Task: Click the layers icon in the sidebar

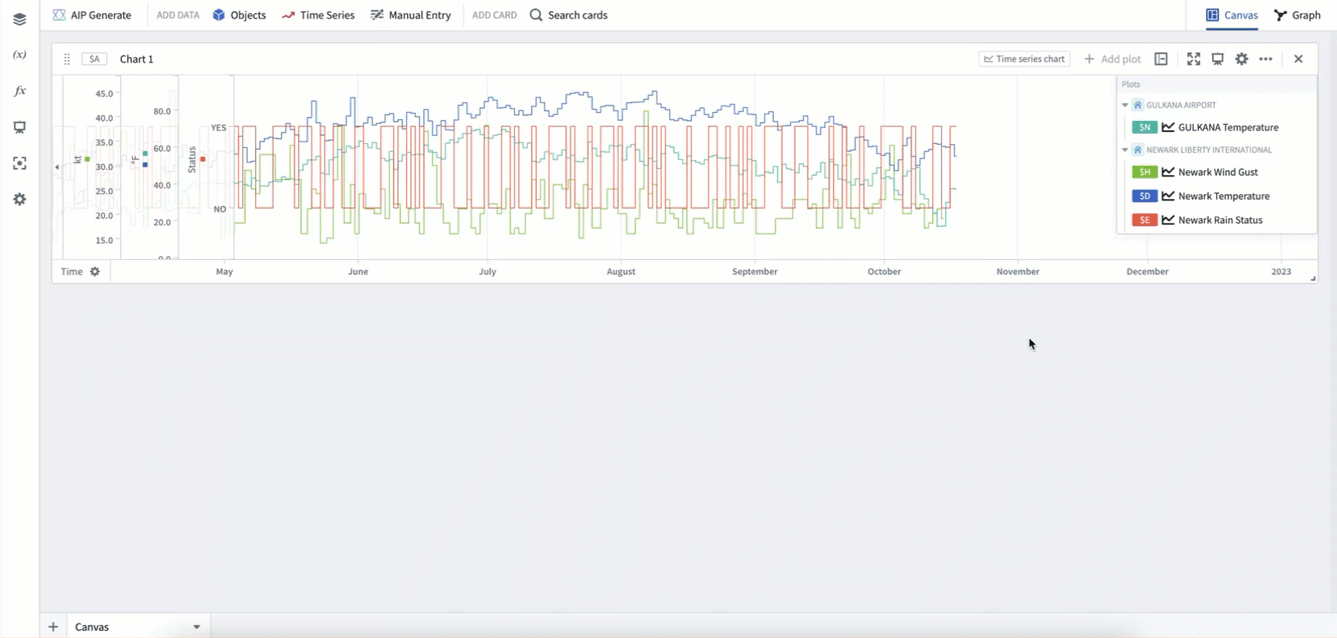Action: [x=19, y=19]
